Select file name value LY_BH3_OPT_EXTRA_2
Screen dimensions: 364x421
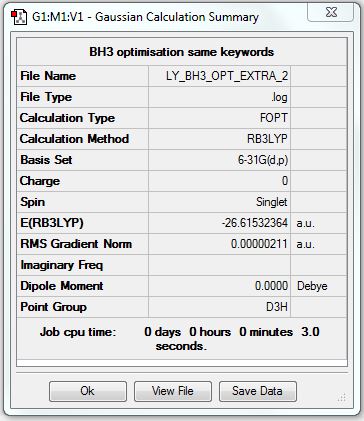[x=227, y=76]
